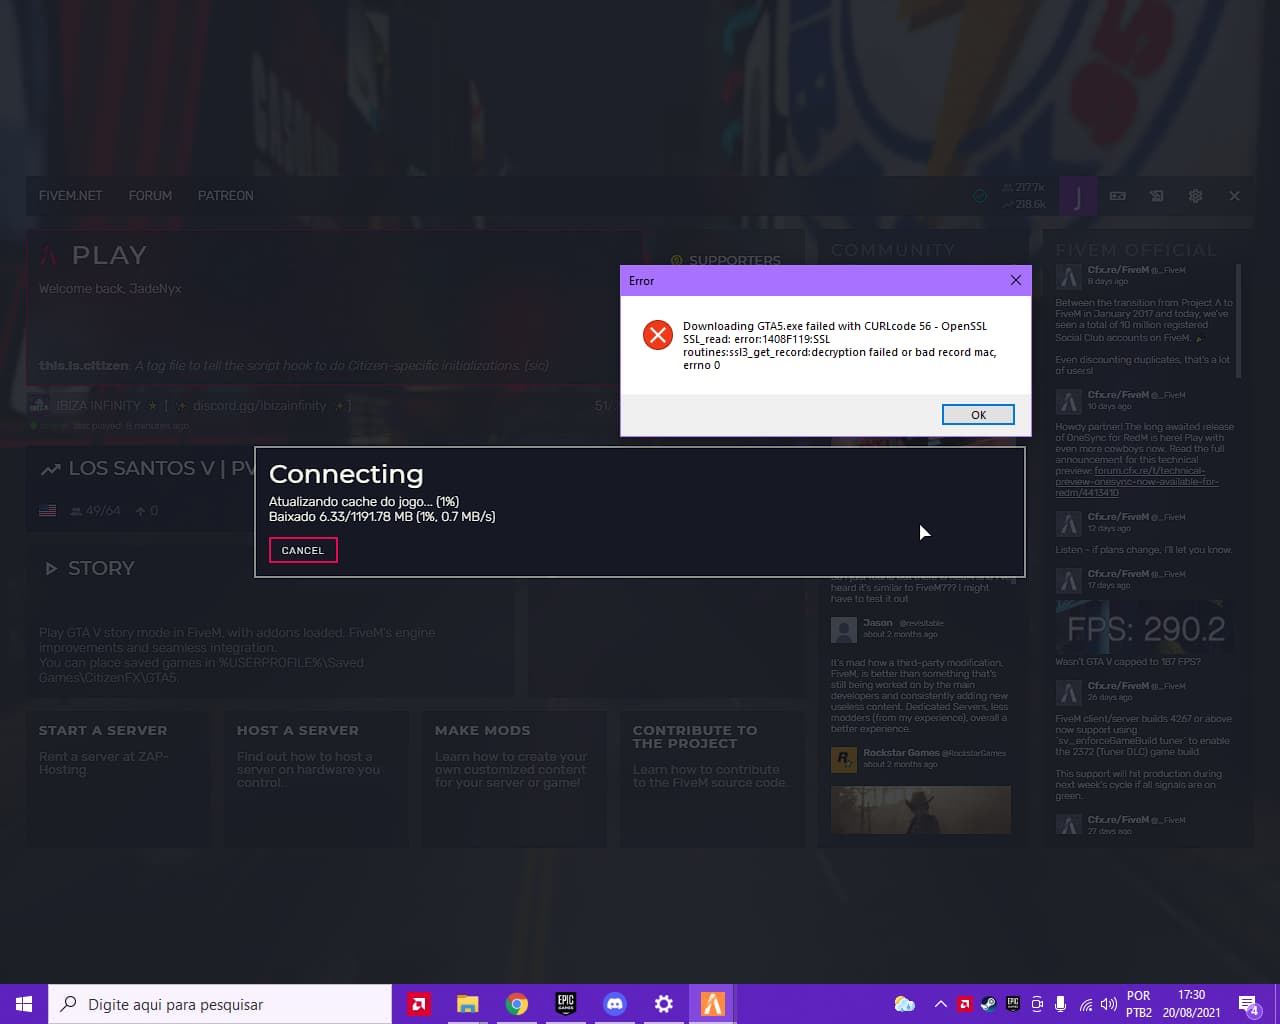Image resolution: width=1280 pixels, height=1024 pixels.
Task: Open the Windows Start menu
Action: click(x=24, y=1004)
